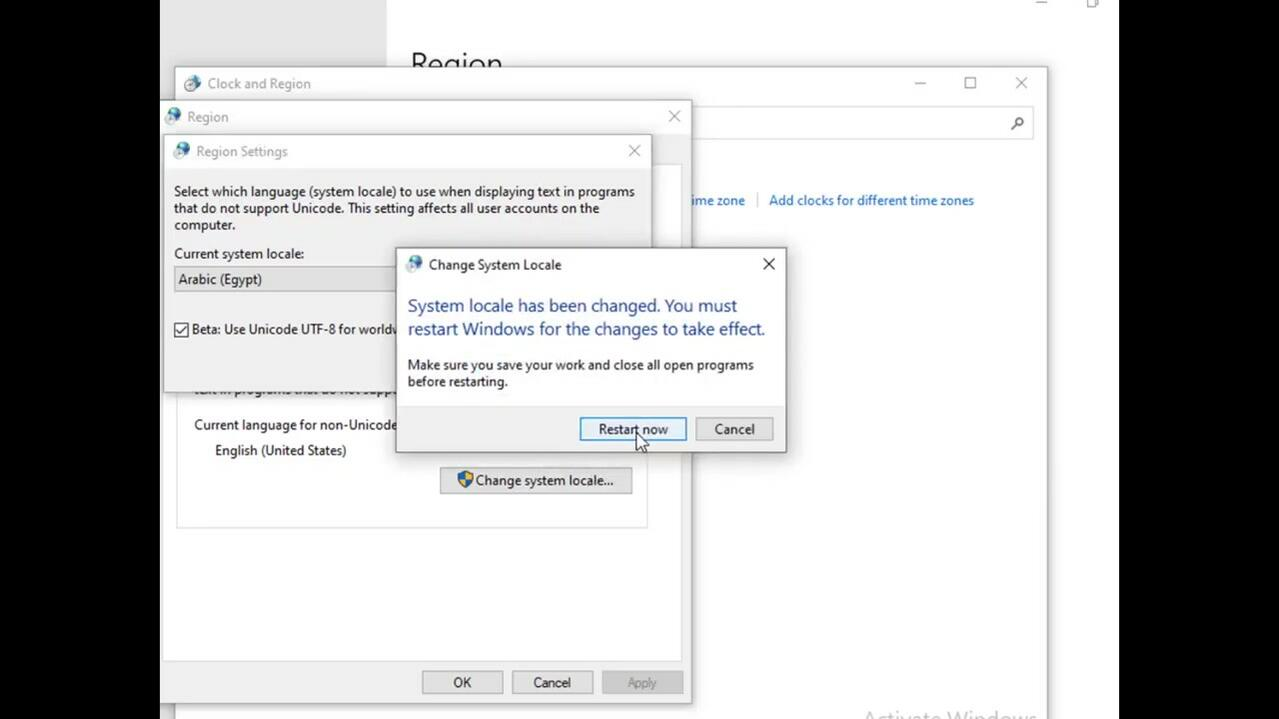Click the Region Settings title bar globe icon
The image size is (1279, 719).
pyautogui.click(x=181, y=151)
